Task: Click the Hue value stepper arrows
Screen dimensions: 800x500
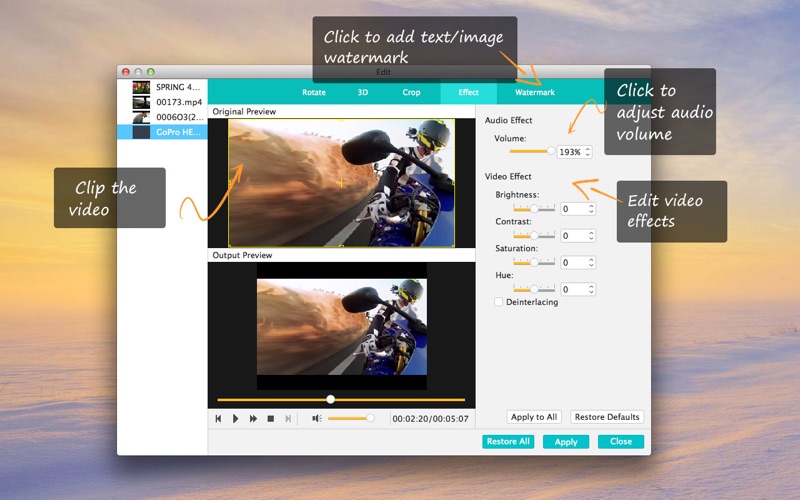Action: 591,289
